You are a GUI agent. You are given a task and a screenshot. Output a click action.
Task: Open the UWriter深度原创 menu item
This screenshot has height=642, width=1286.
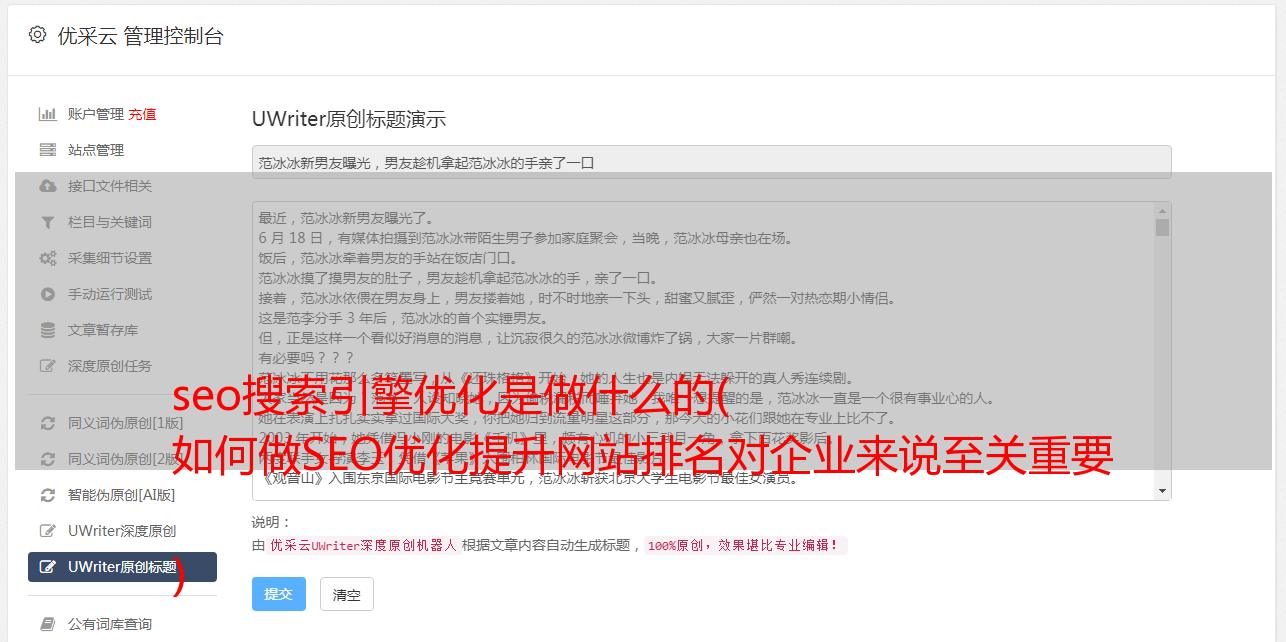122,531
